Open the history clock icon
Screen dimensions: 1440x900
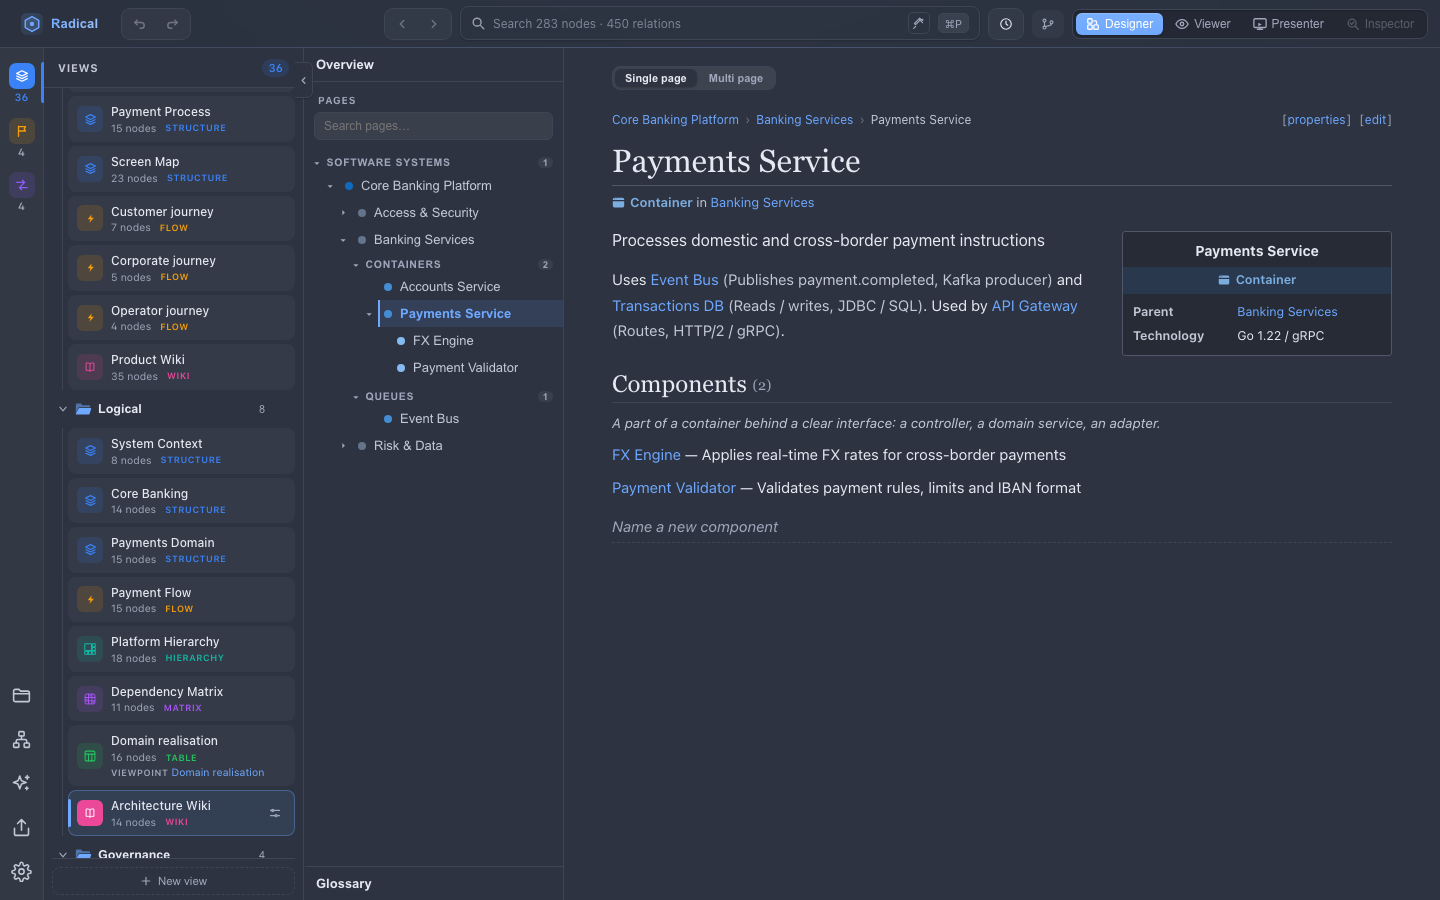pyautogui.click(x=1006, y=24)
